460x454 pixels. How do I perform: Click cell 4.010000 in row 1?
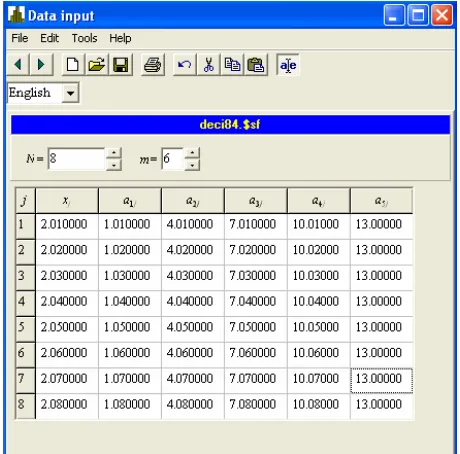(193, 226)
